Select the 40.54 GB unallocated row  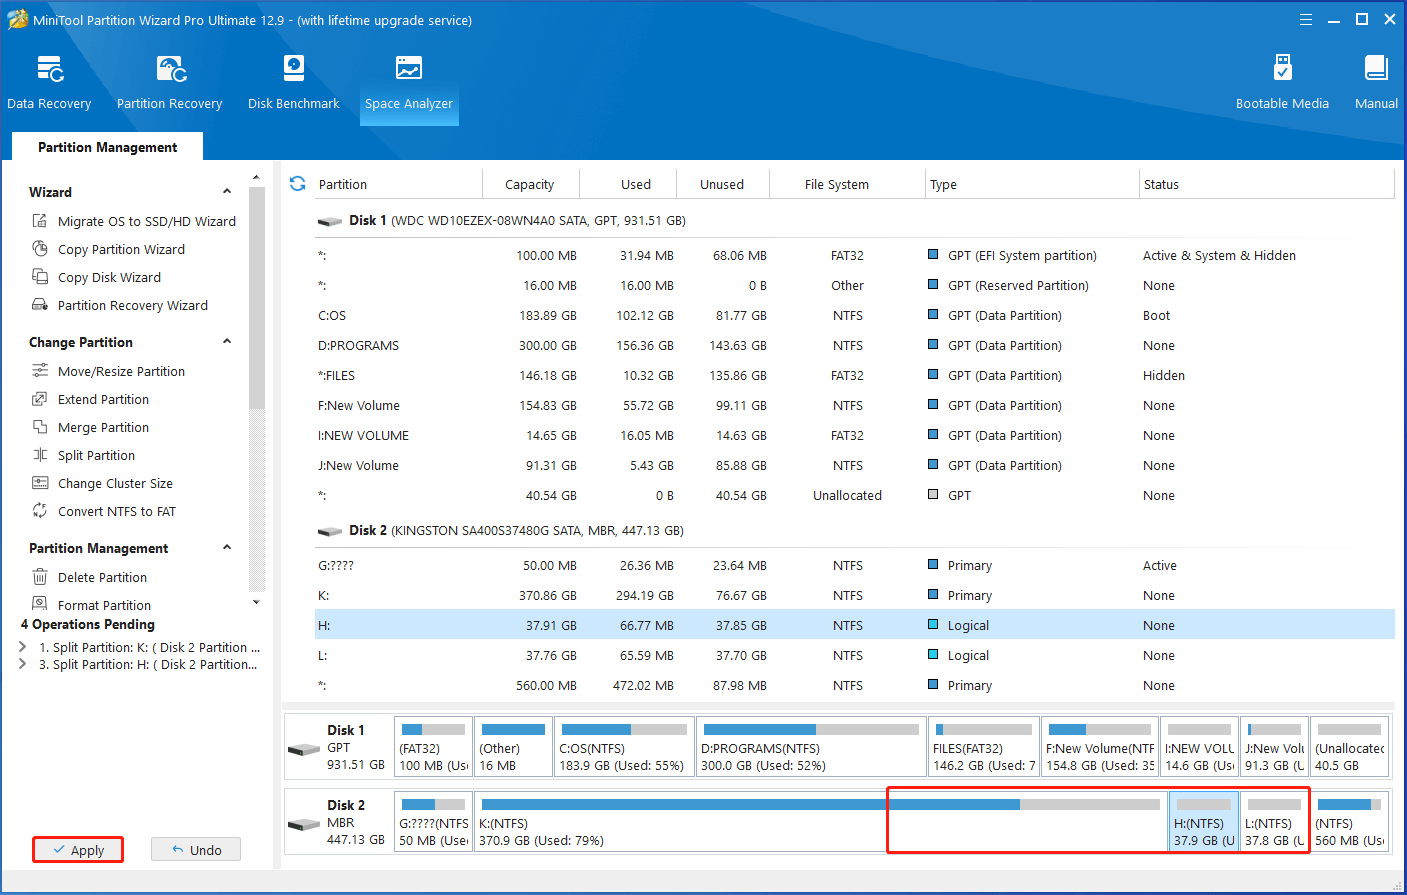(855, 495)
